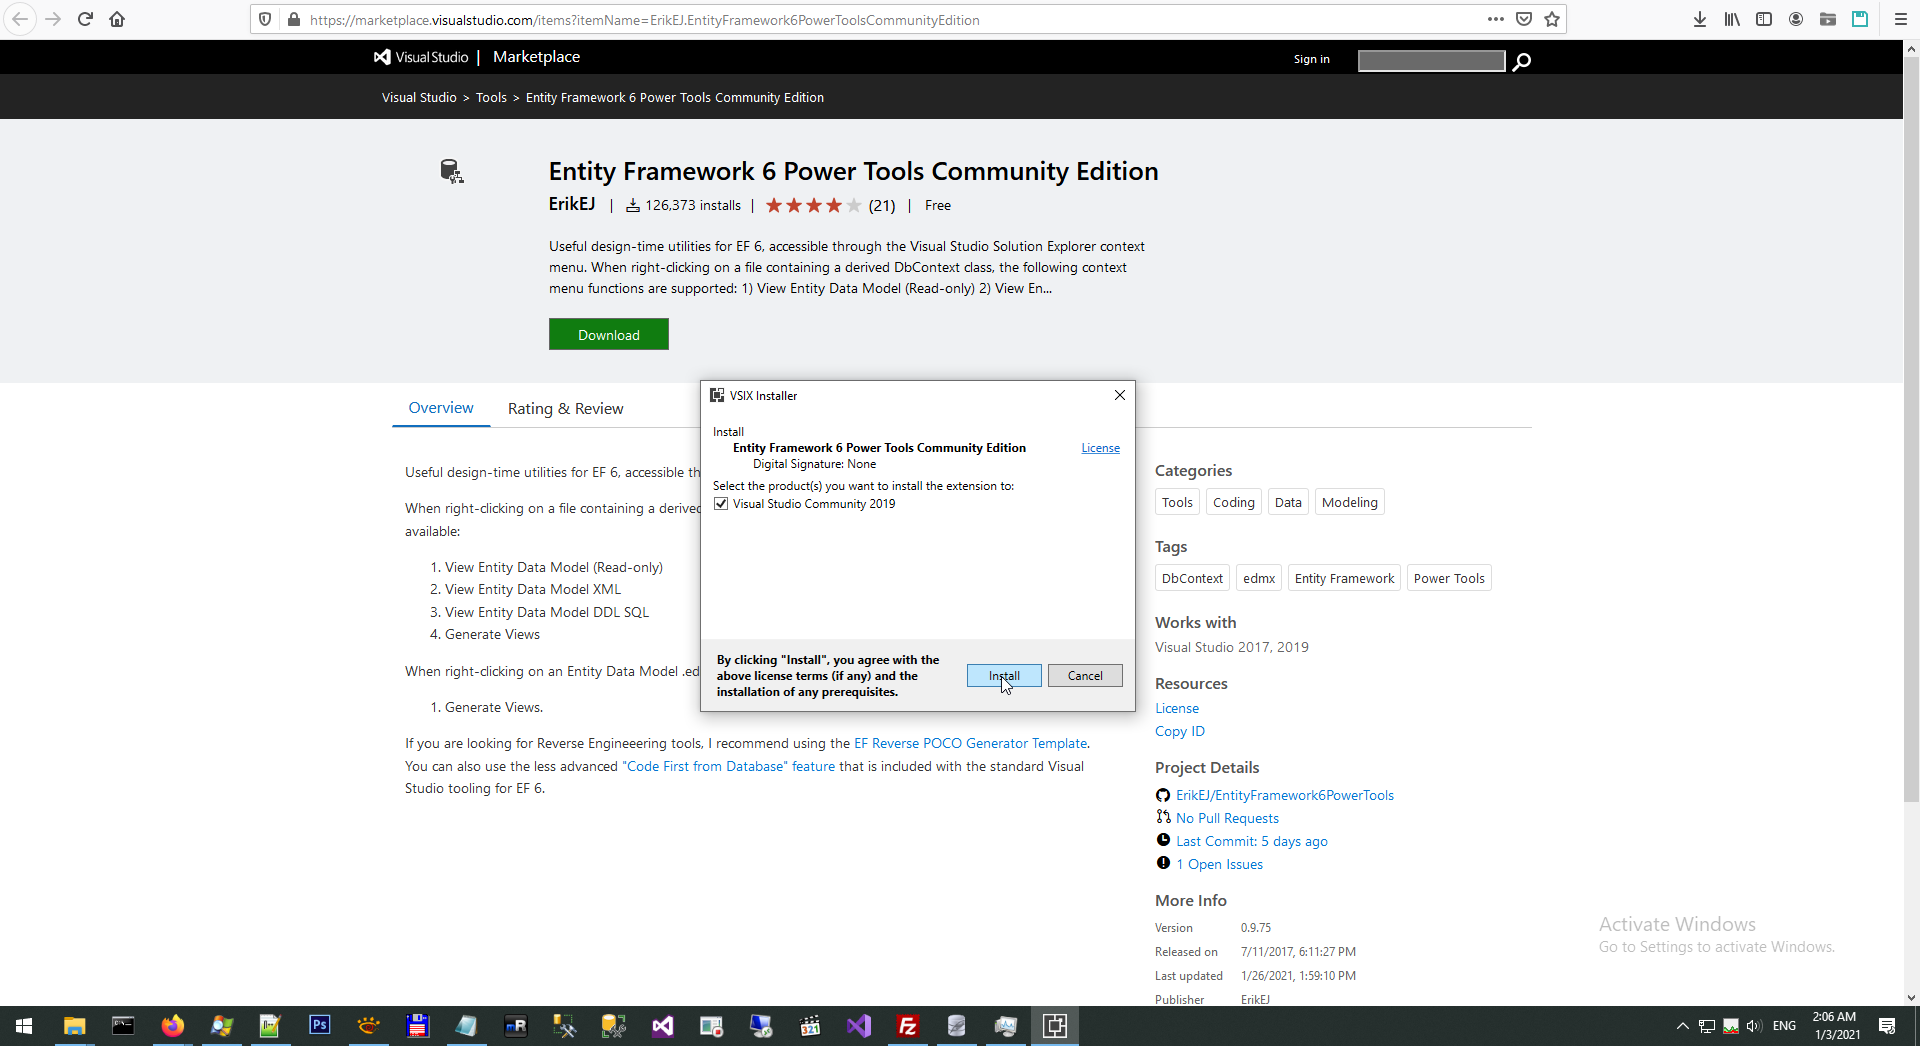This screenshot has height=1046, width=1920.
Task: Open the Entity Framework tag
Action: pyautogui.click(x=1344, y=578)
